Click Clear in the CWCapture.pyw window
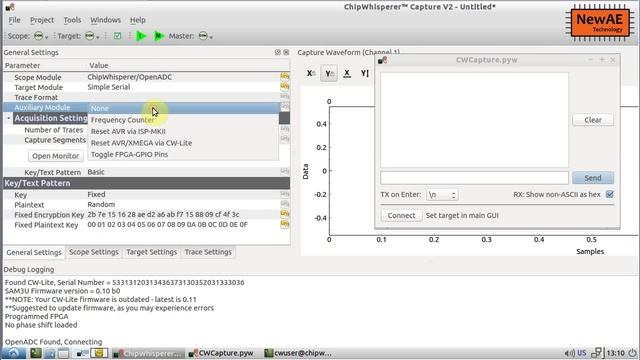This screenshot has height=360, width=640. (593, 120)
